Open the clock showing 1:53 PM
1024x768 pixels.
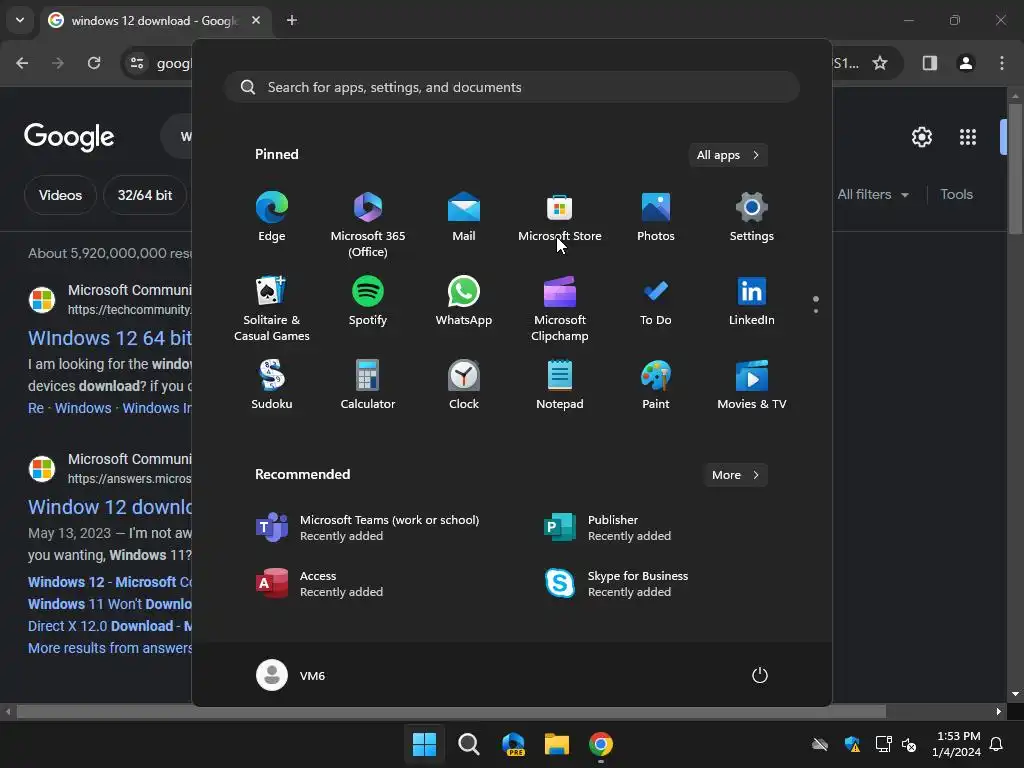956,744
